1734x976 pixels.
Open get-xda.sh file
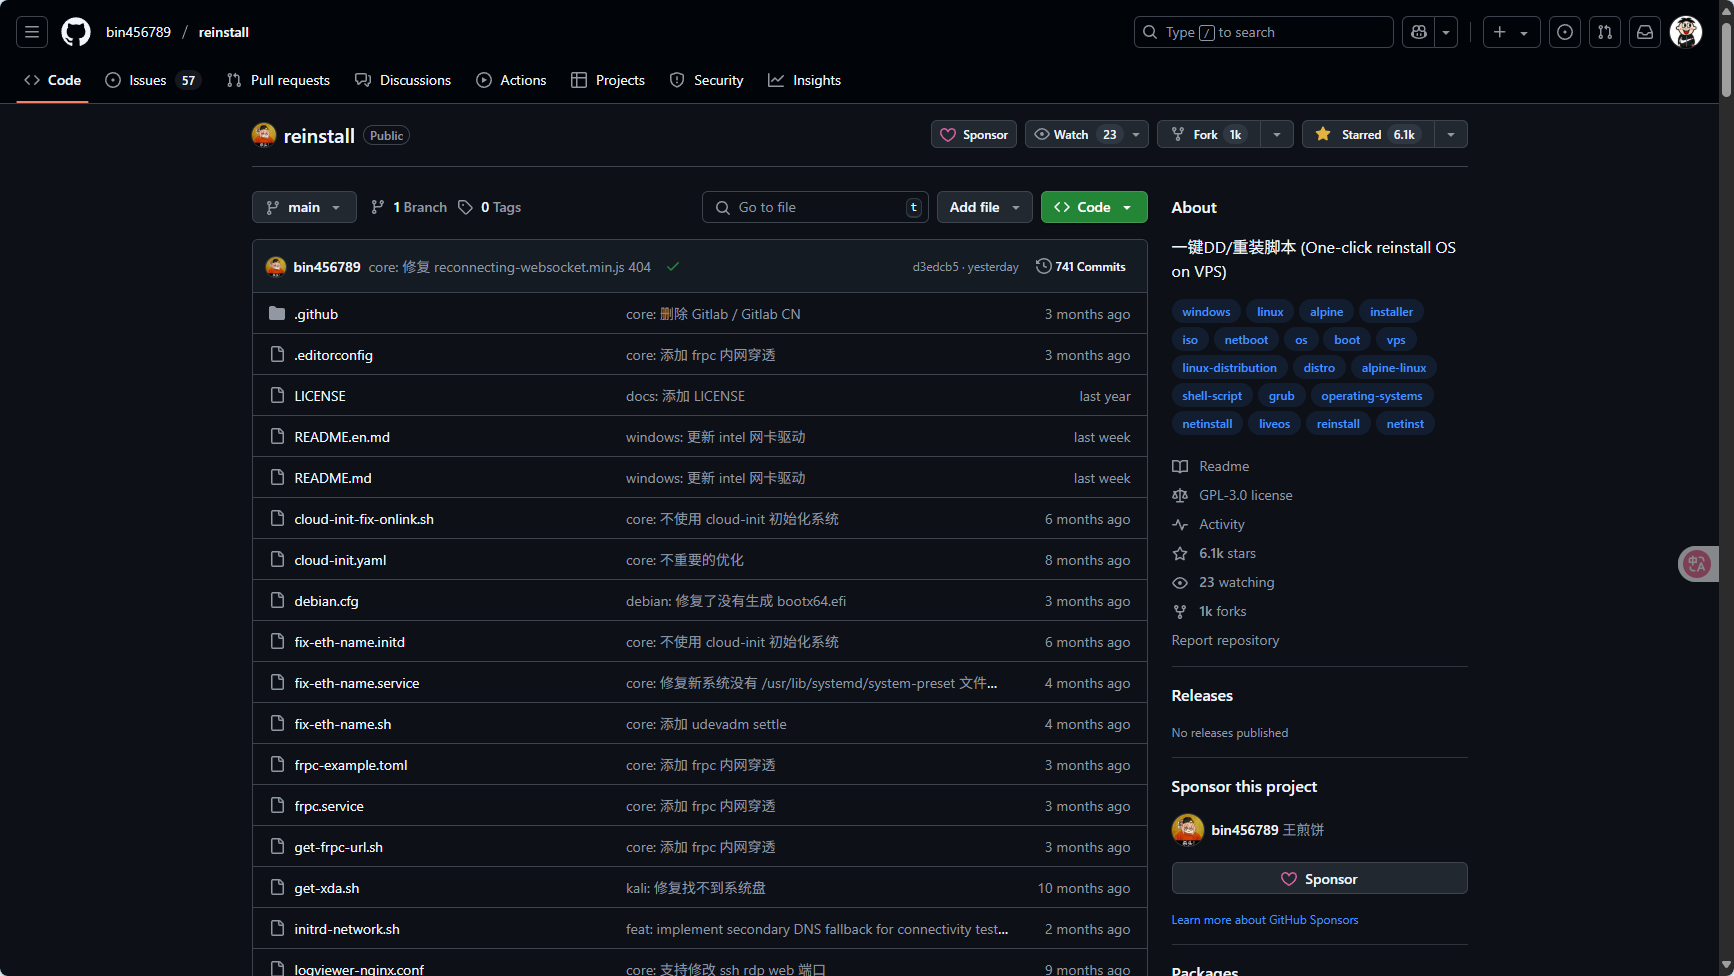(327, 888)
